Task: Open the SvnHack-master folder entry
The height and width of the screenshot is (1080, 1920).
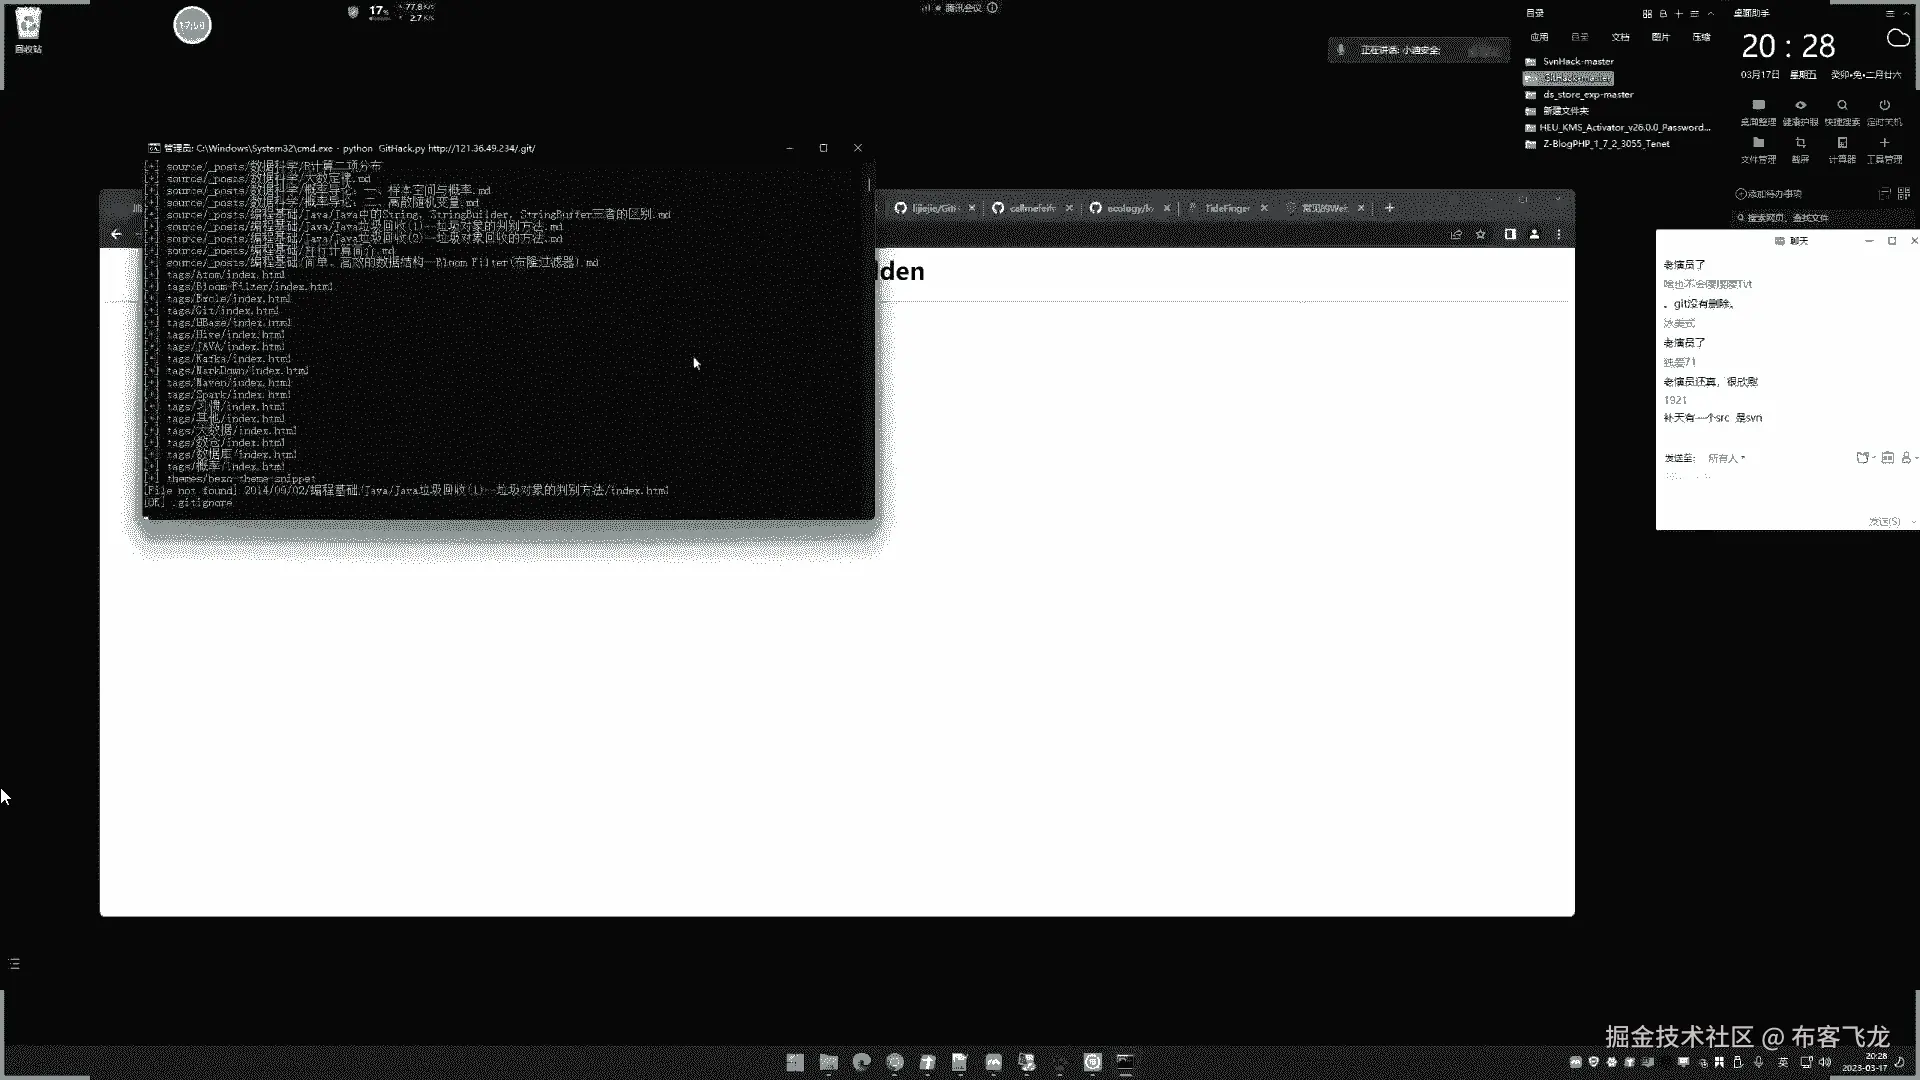Action: pos(1577,61)
